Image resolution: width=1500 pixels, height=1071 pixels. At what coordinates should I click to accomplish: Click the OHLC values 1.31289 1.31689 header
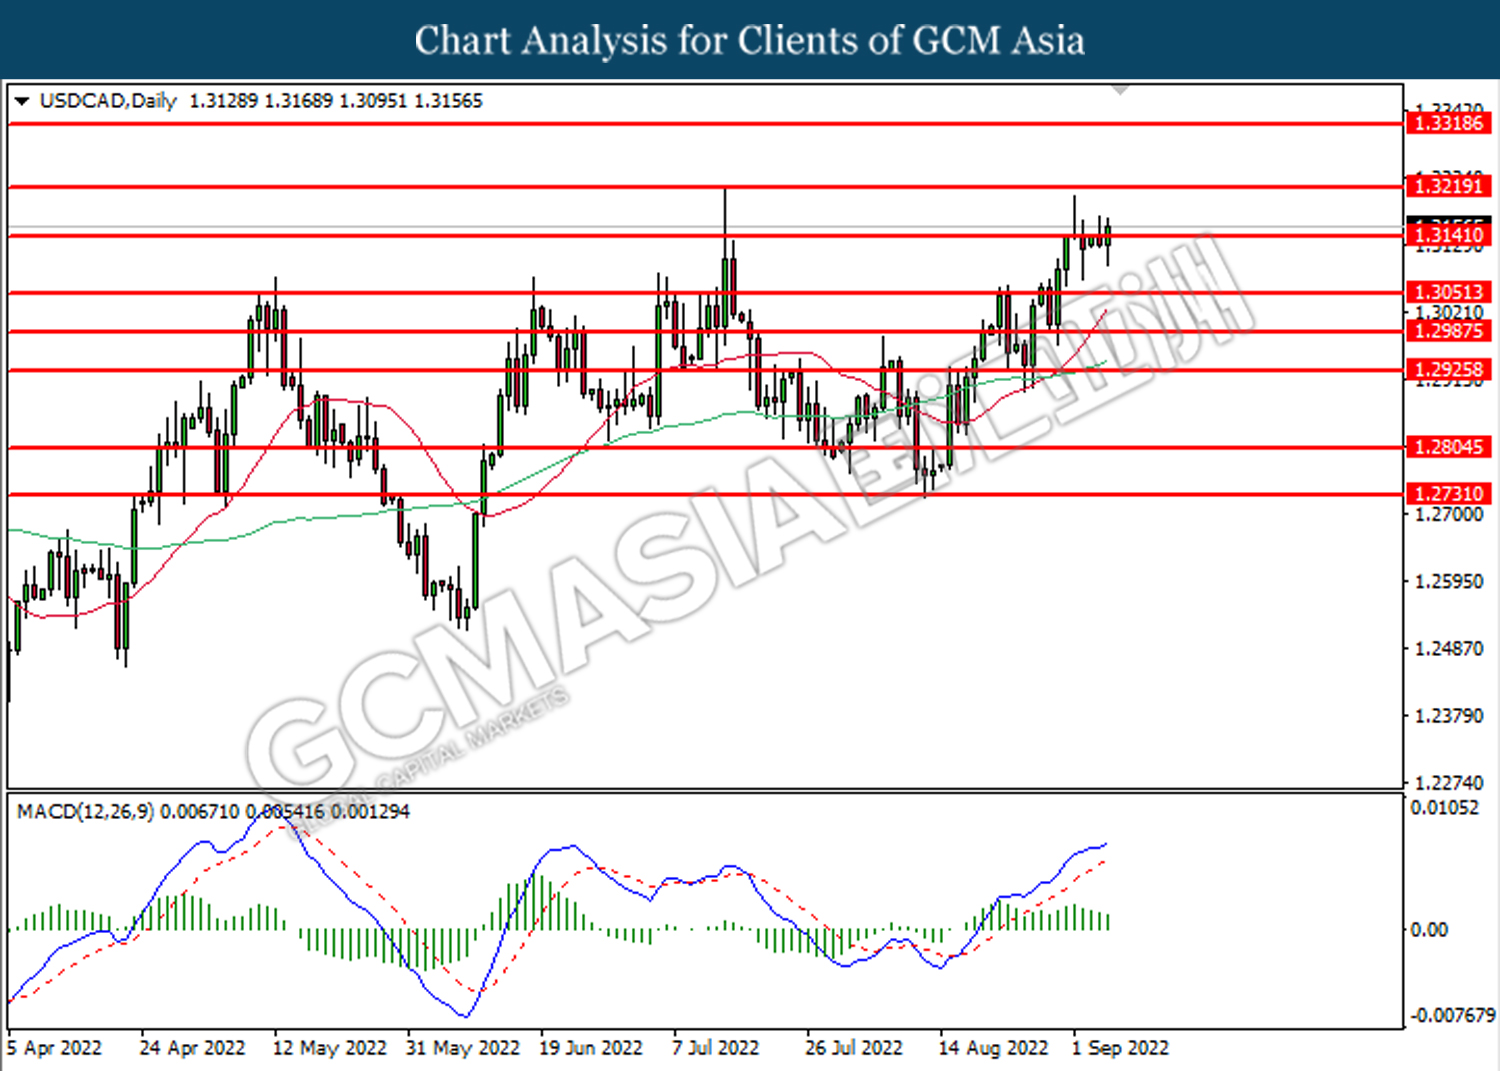(335, 101)
